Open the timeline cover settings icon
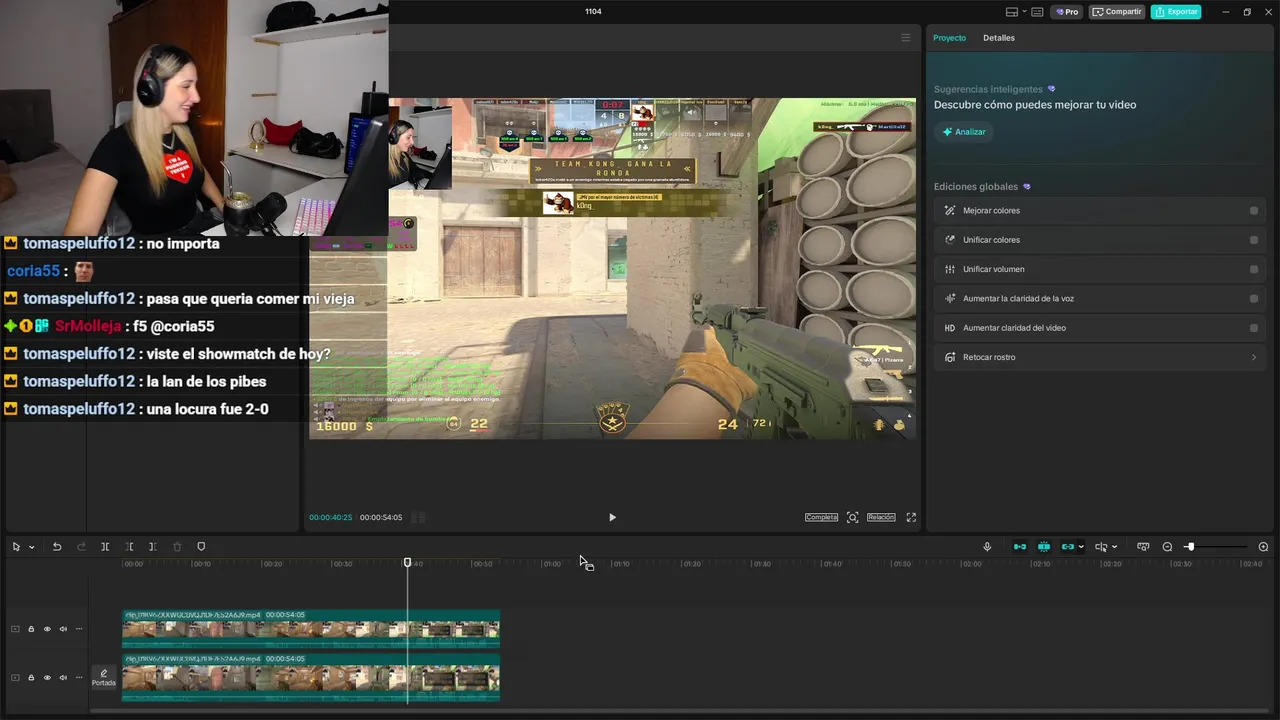Image resolution: width=1280 pixels, height=720 pixels. click(x=1143, y=547)
